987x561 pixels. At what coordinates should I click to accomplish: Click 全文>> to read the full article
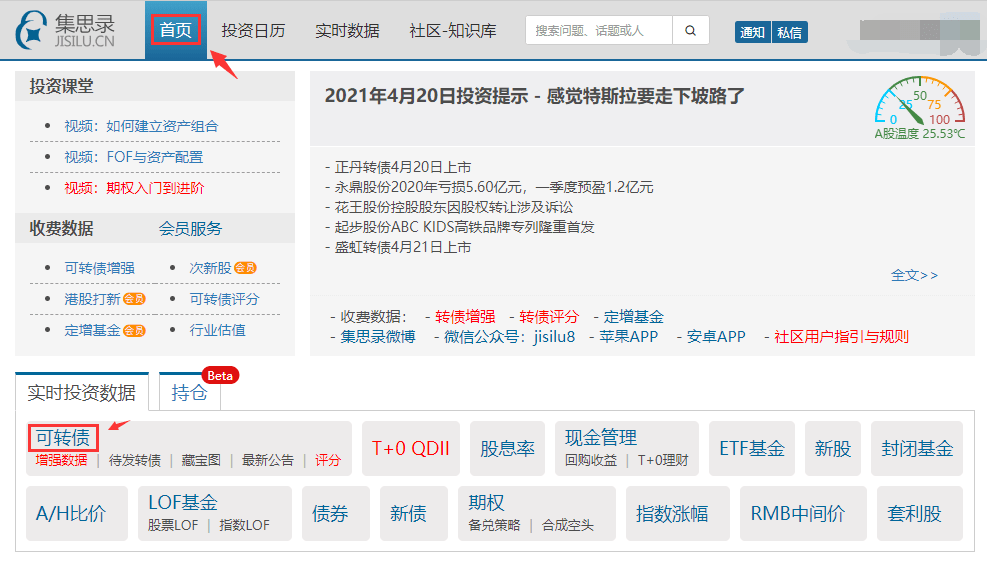point(914,275)
